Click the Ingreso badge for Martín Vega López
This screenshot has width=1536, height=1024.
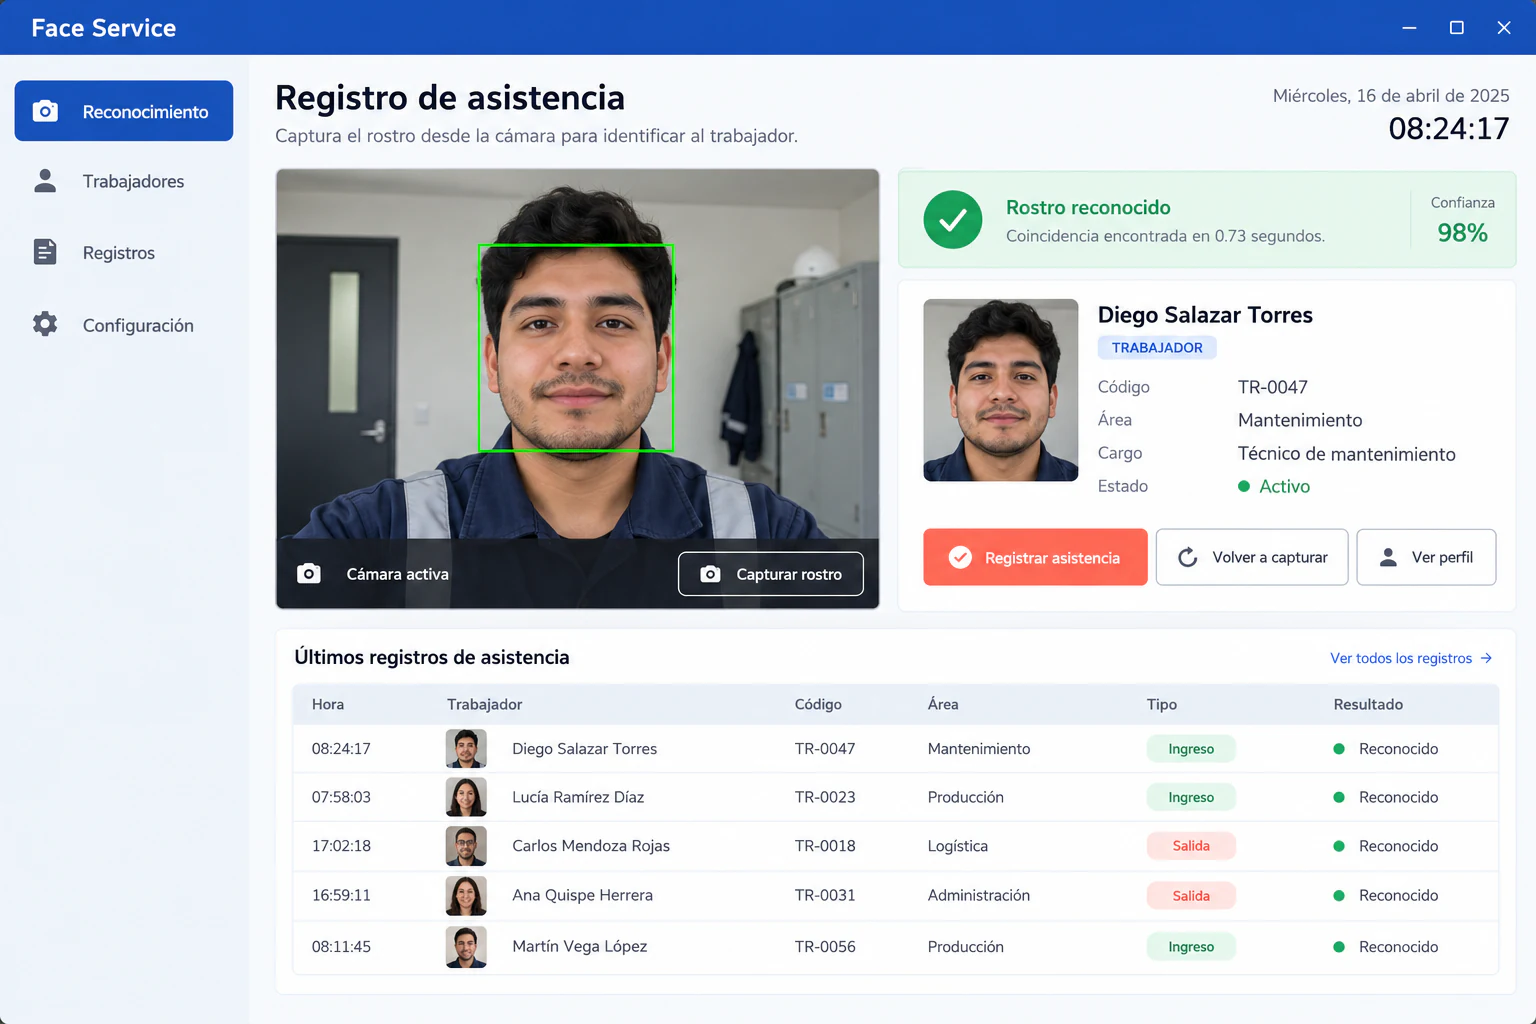1191,947
